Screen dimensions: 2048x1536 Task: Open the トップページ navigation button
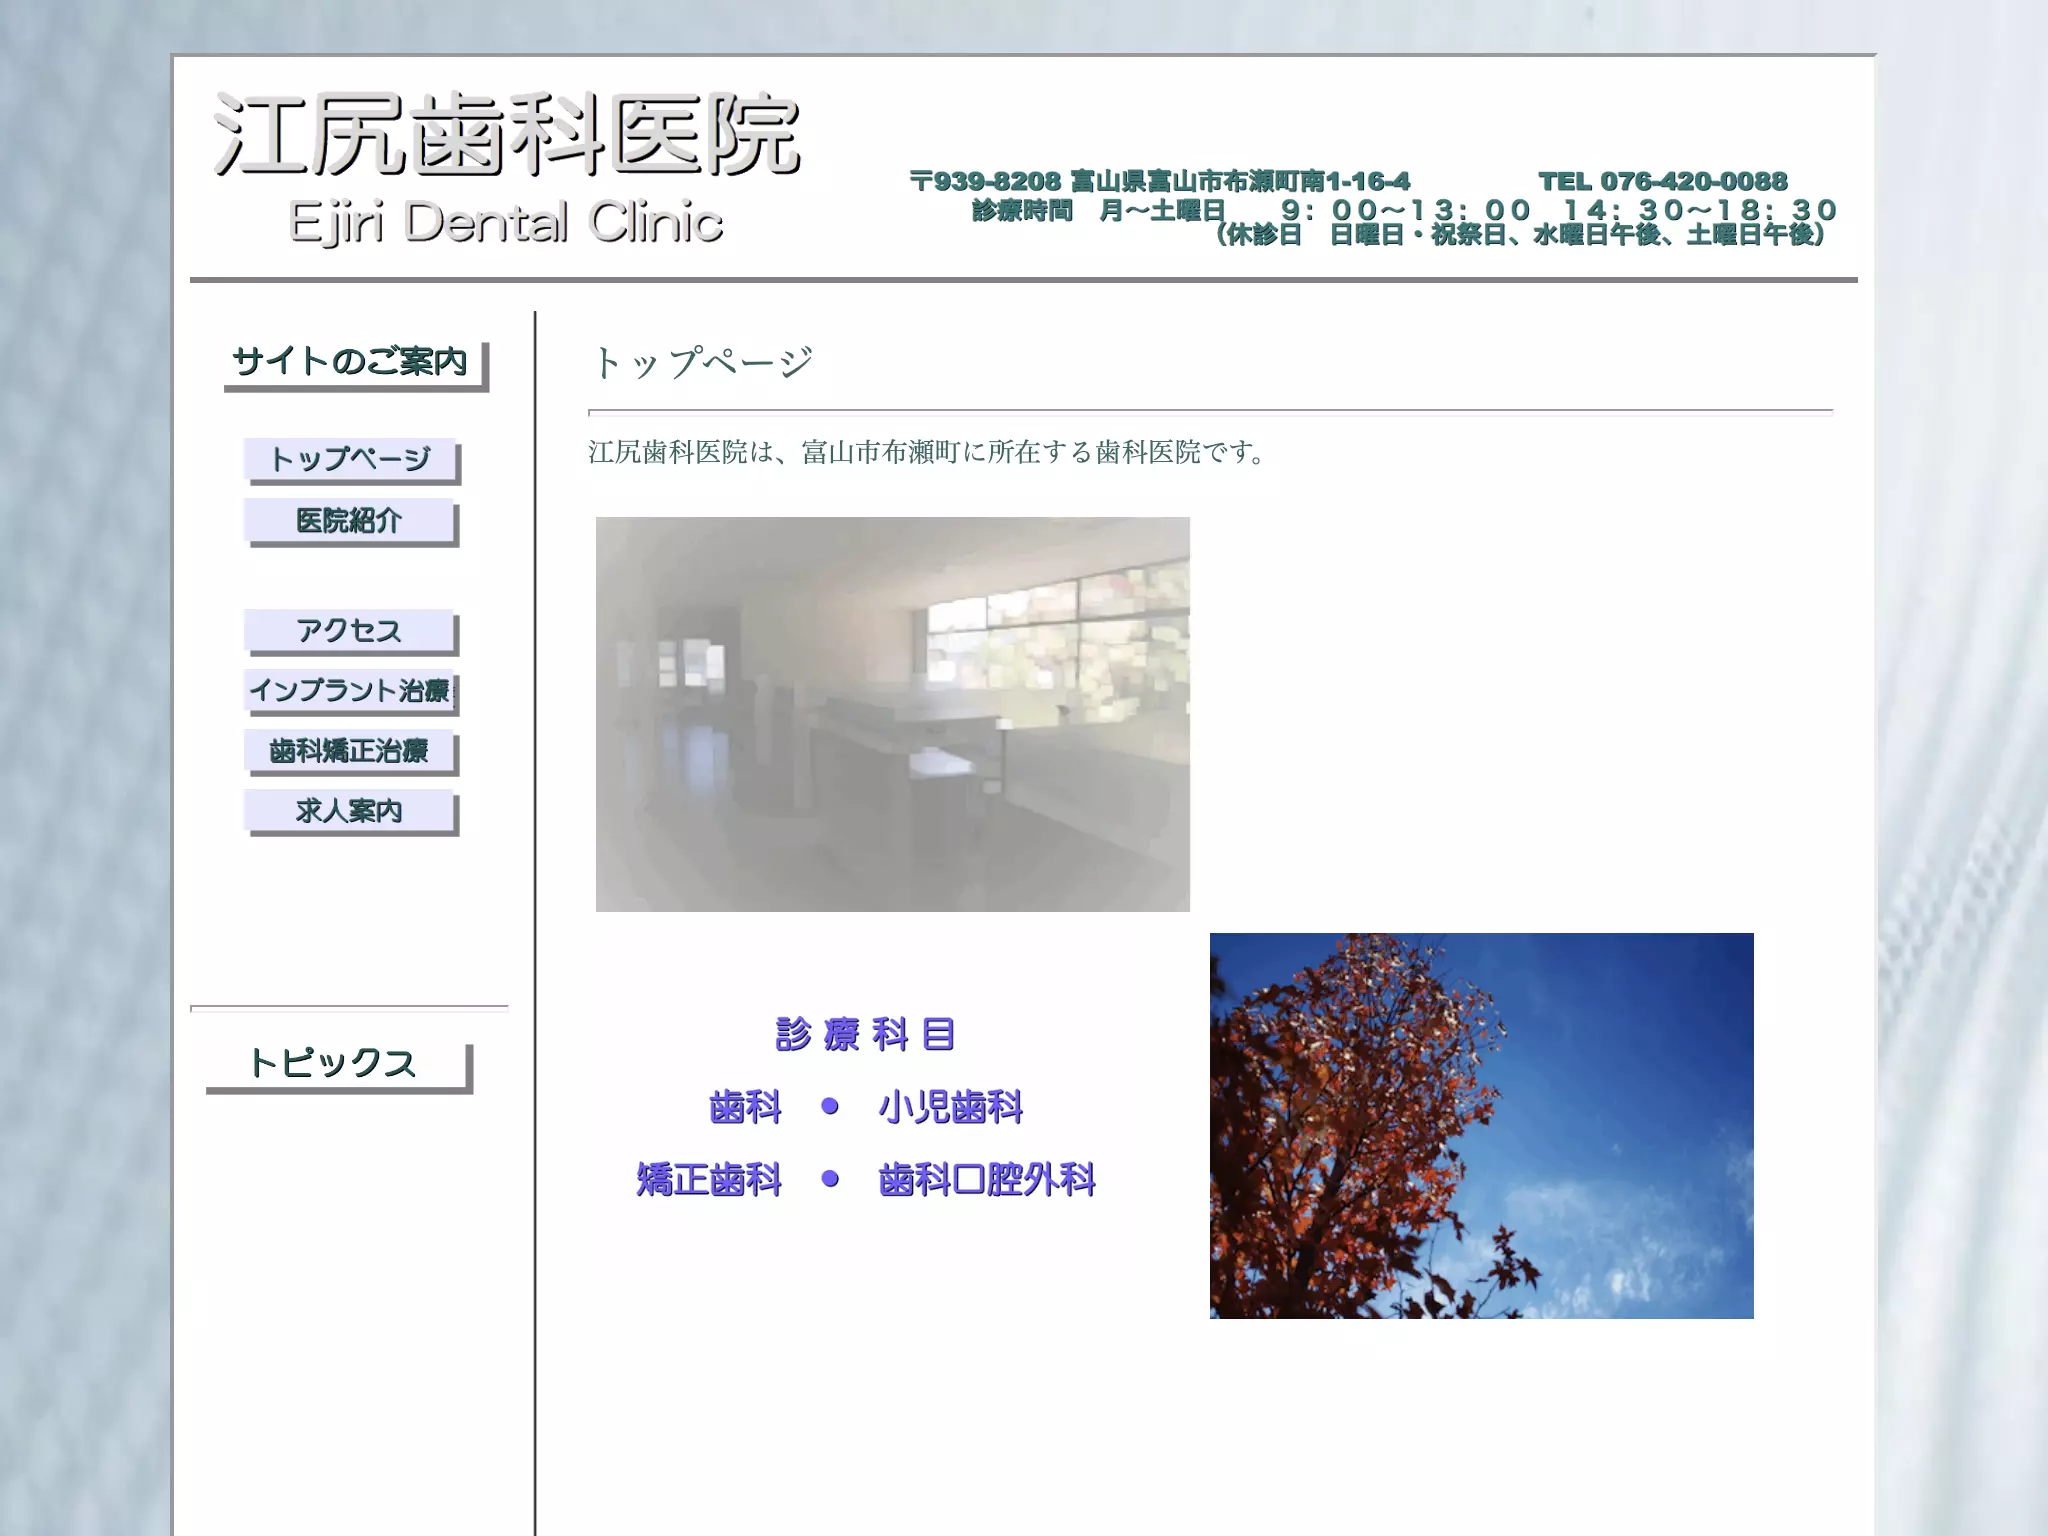(351, 461)
